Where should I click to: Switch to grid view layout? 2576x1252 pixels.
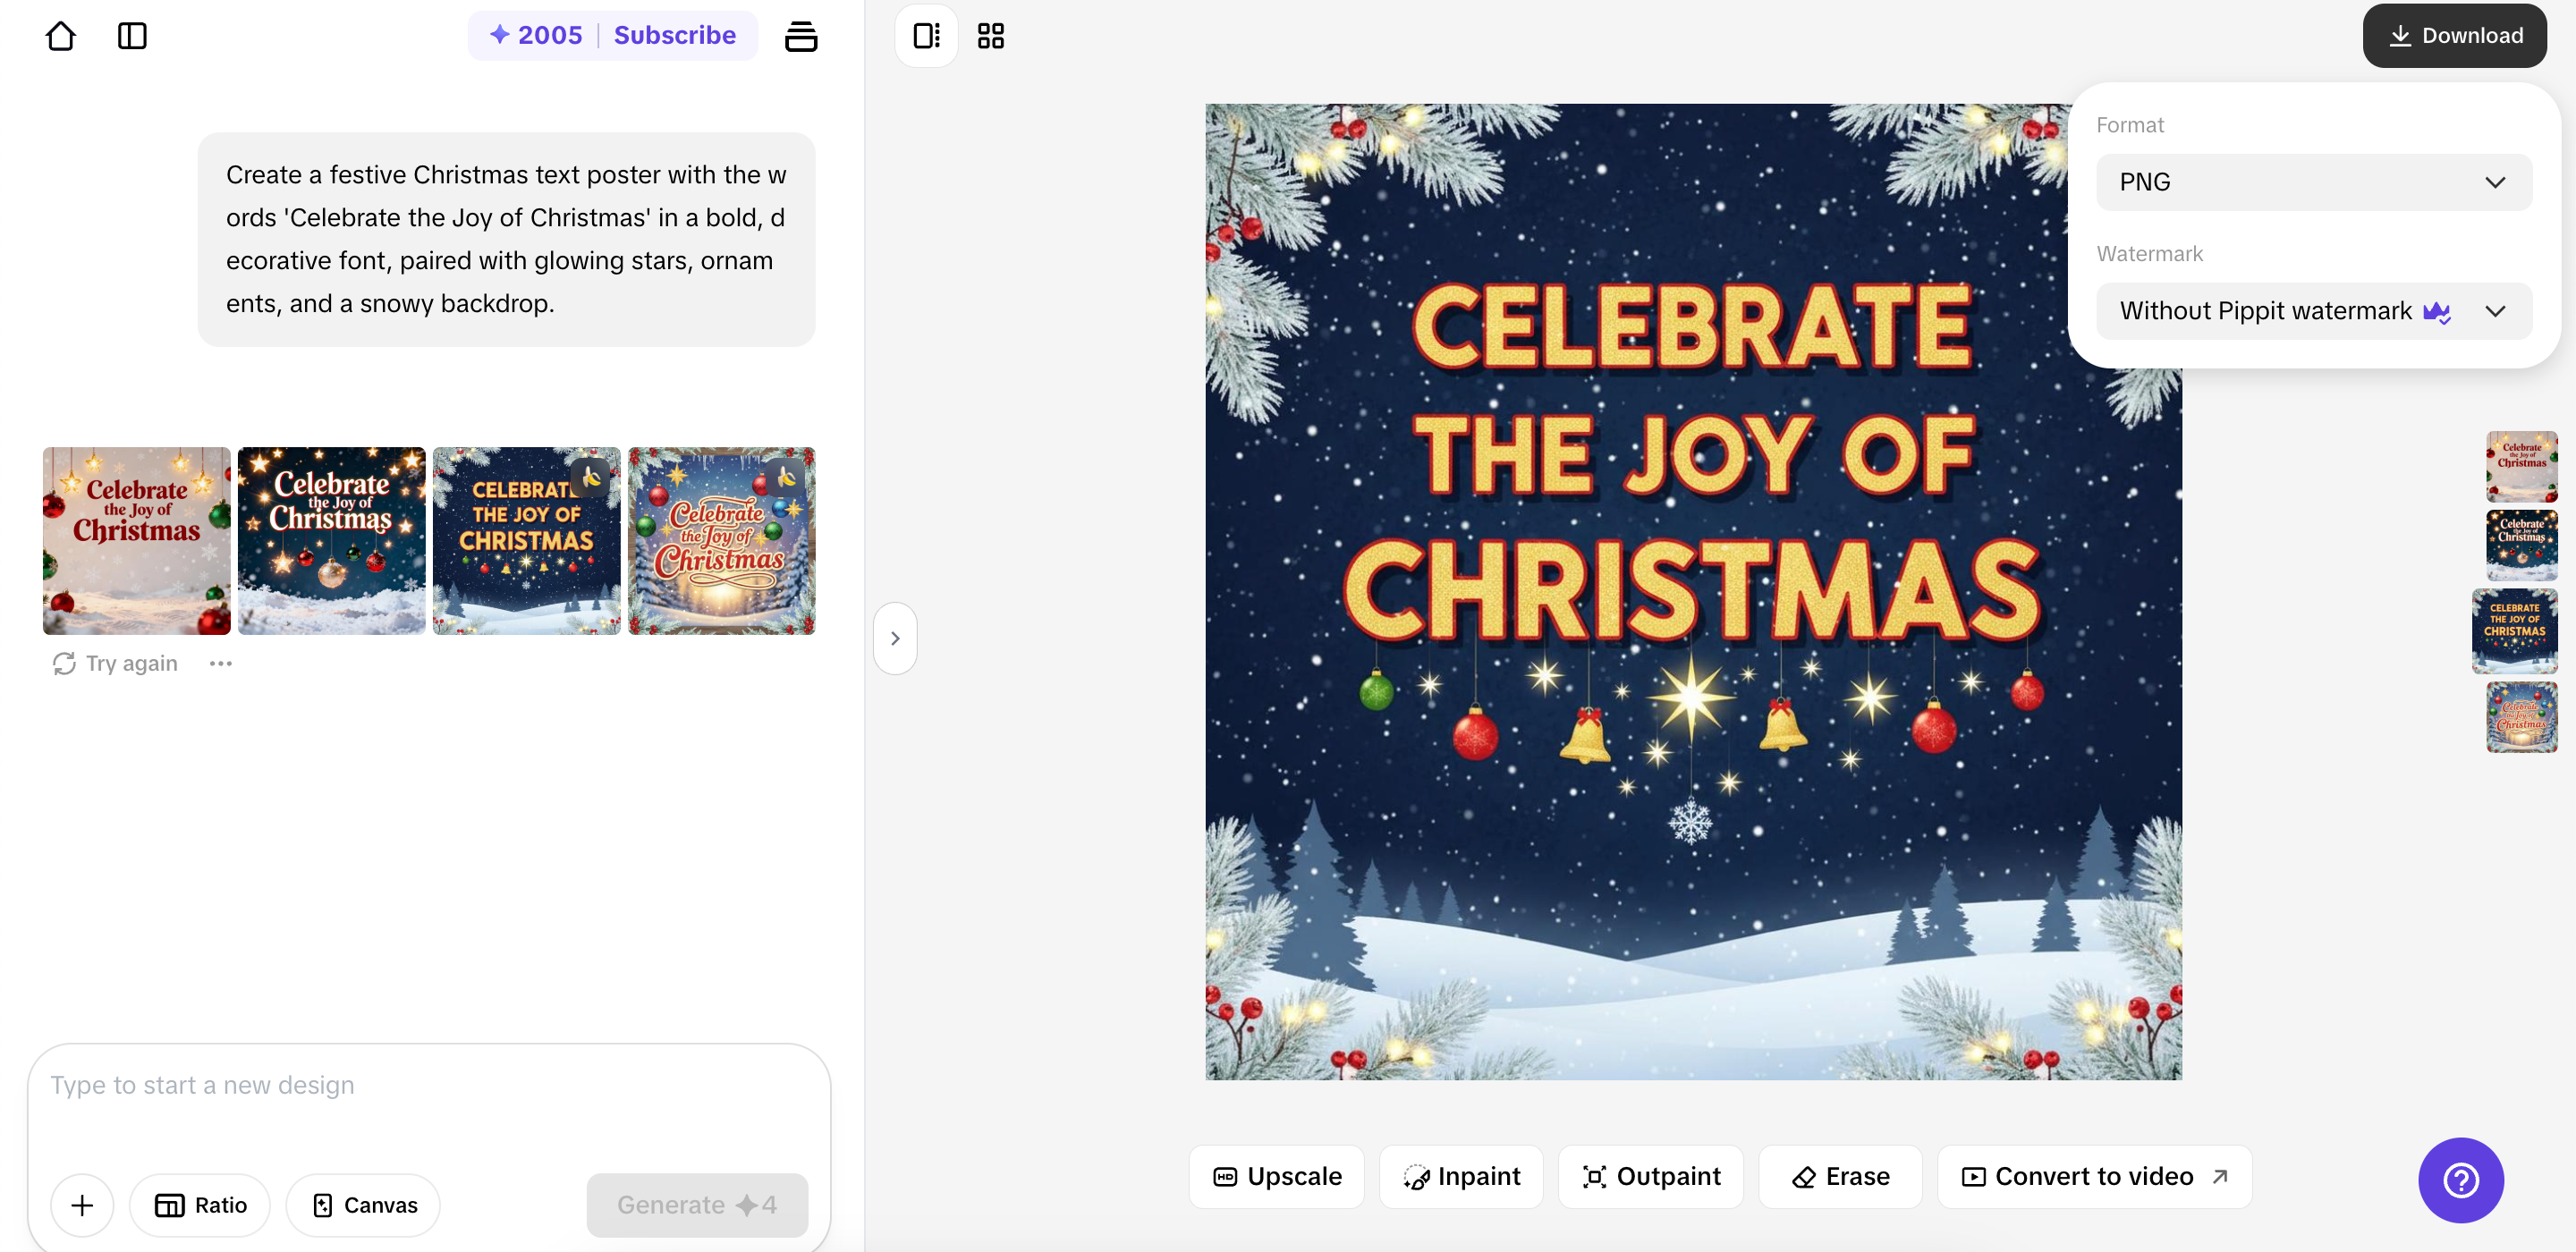pos(990,36)
